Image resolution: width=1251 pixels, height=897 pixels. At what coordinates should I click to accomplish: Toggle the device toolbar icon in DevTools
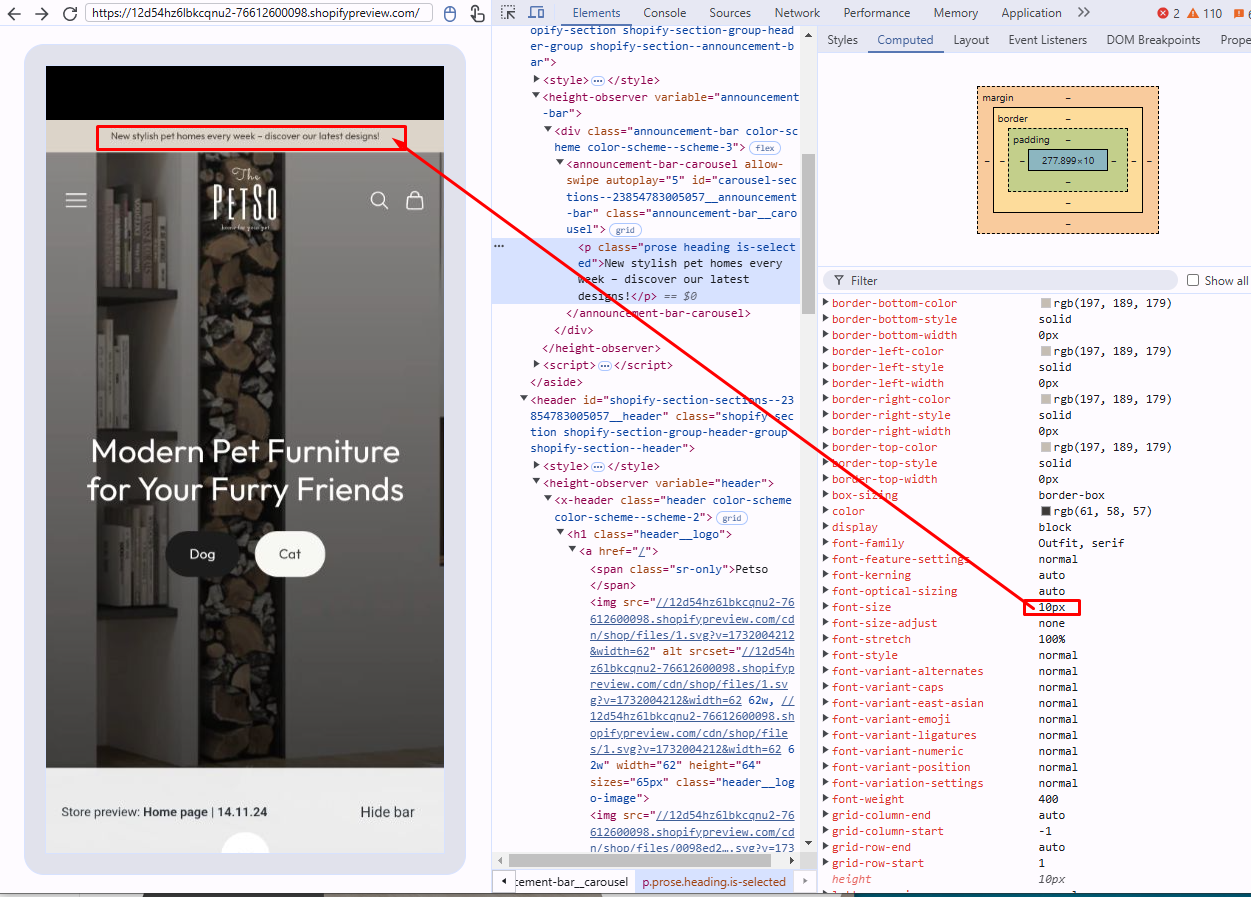point(537,13)
